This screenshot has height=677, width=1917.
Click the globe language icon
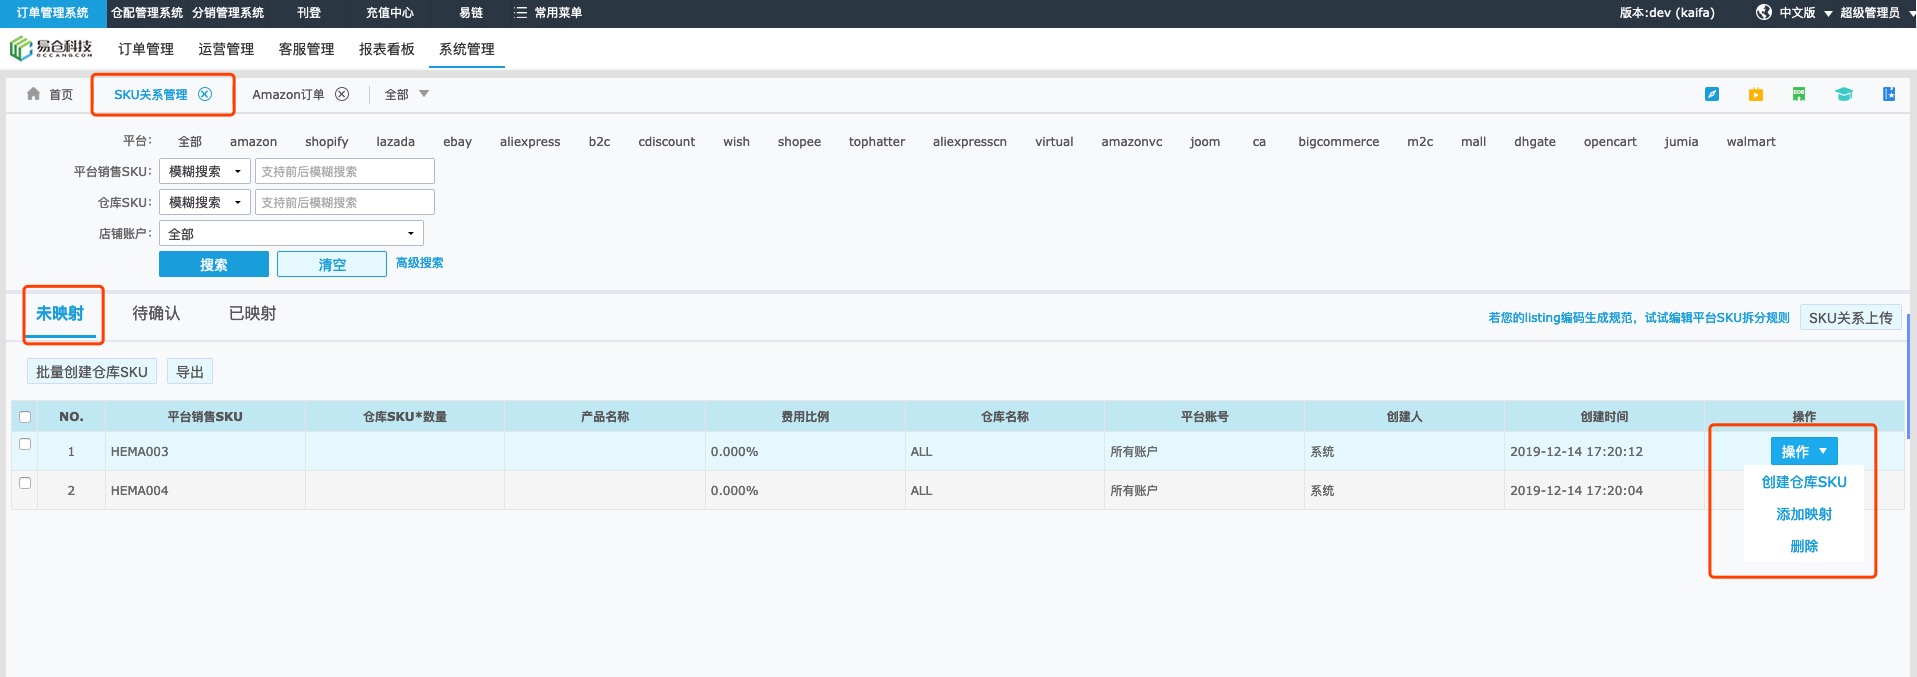(1764, 13)
